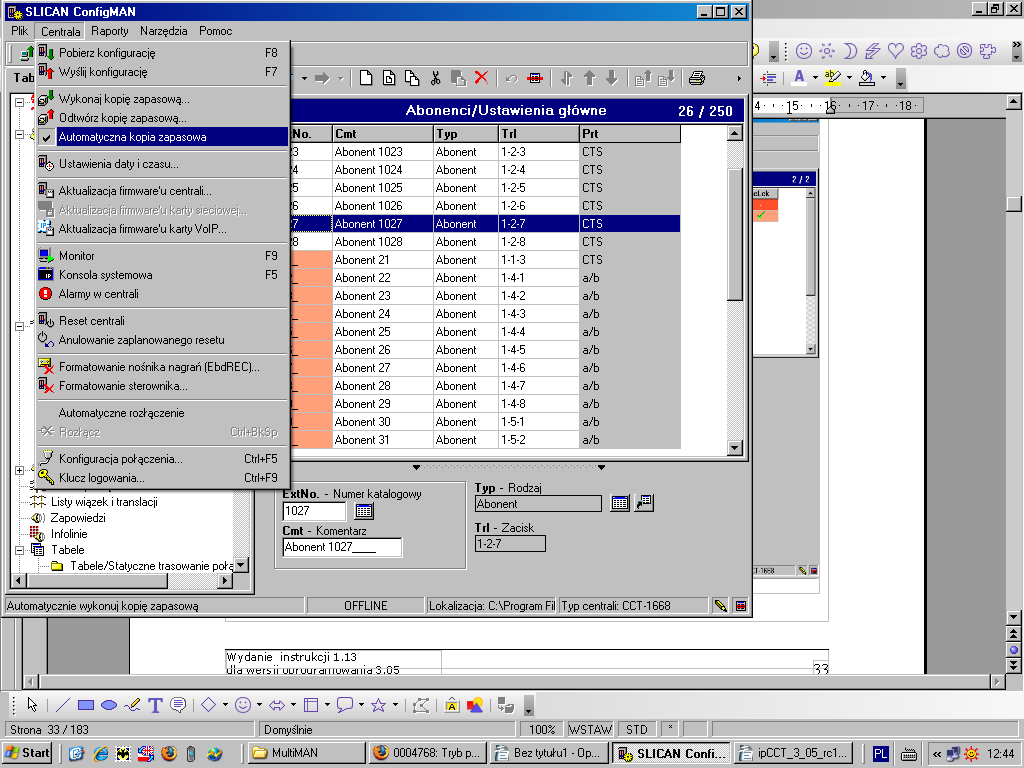
Task: Click the font color A swatch button
Action: (799, 78)
